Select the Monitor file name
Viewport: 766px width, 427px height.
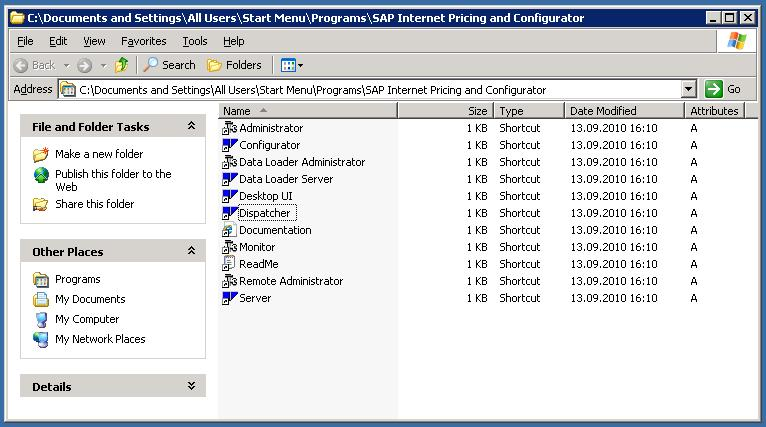pyautogui.click(x=257, y=247)
